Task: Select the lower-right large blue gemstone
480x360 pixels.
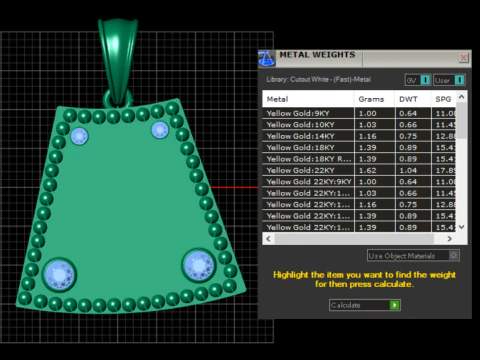Action: tap(199, 266)
